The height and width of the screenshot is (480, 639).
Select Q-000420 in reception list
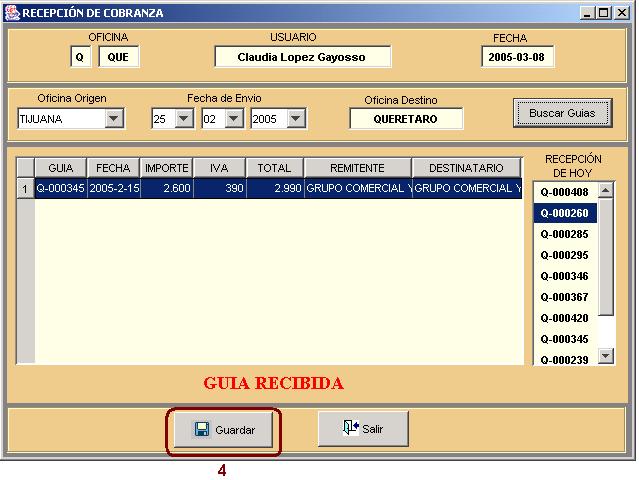point(564,318)
